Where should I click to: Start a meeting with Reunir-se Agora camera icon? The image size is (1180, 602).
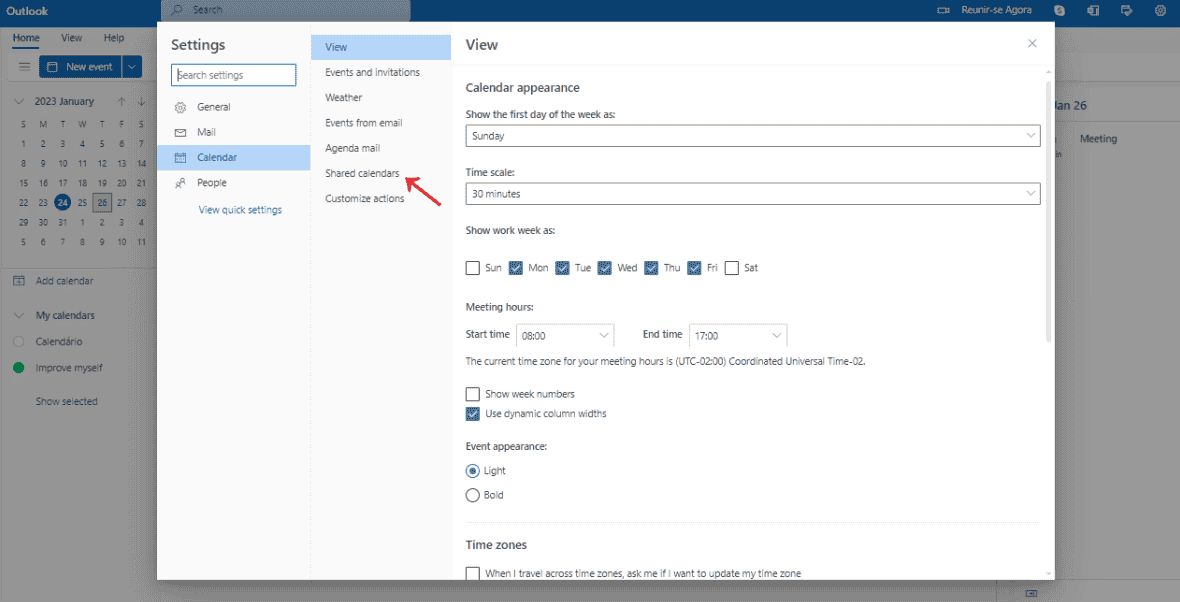pos(941,10)
